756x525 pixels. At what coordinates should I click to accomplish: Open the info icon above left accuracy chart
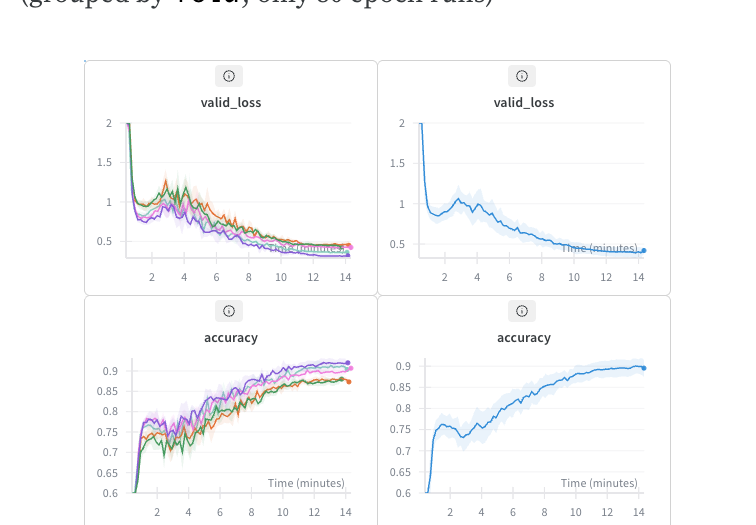pos(229,311)
